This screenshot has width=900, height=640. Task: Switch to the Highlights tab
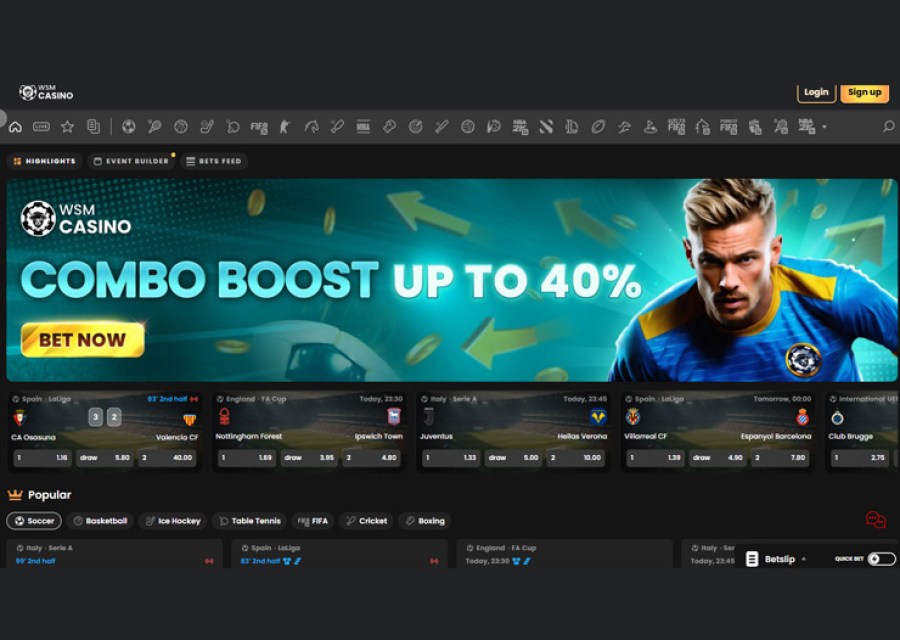tap(45, 161)
